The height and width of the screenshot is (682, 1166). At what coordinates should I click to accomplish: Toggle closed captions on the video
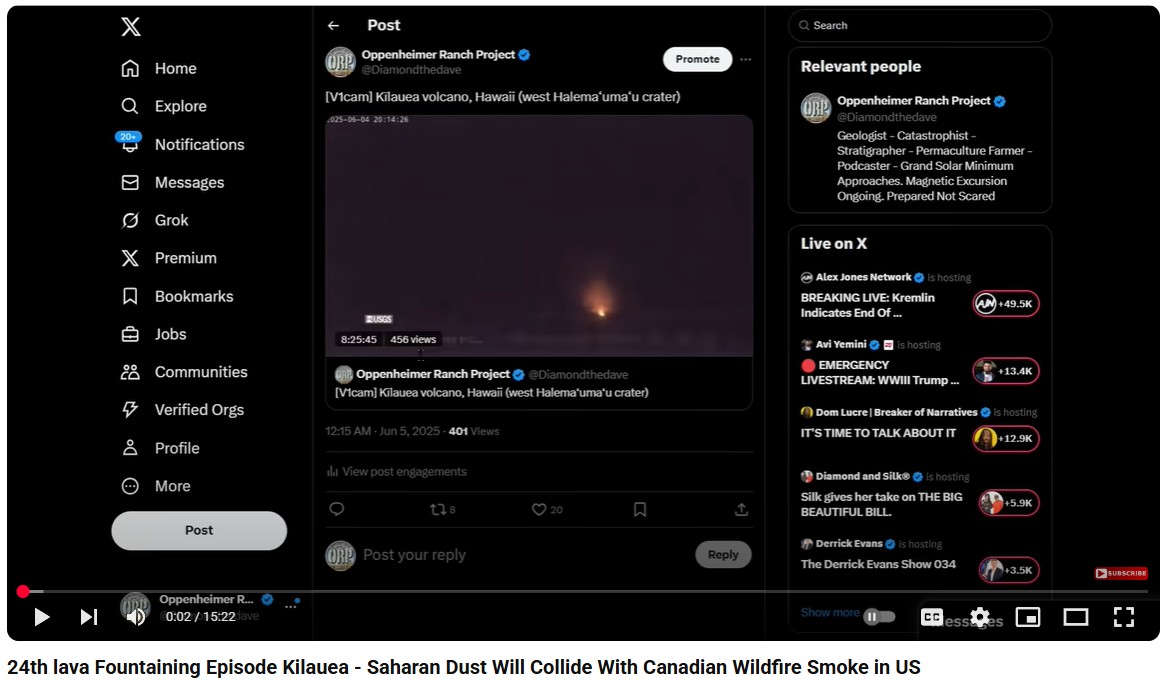pos(932,617)
